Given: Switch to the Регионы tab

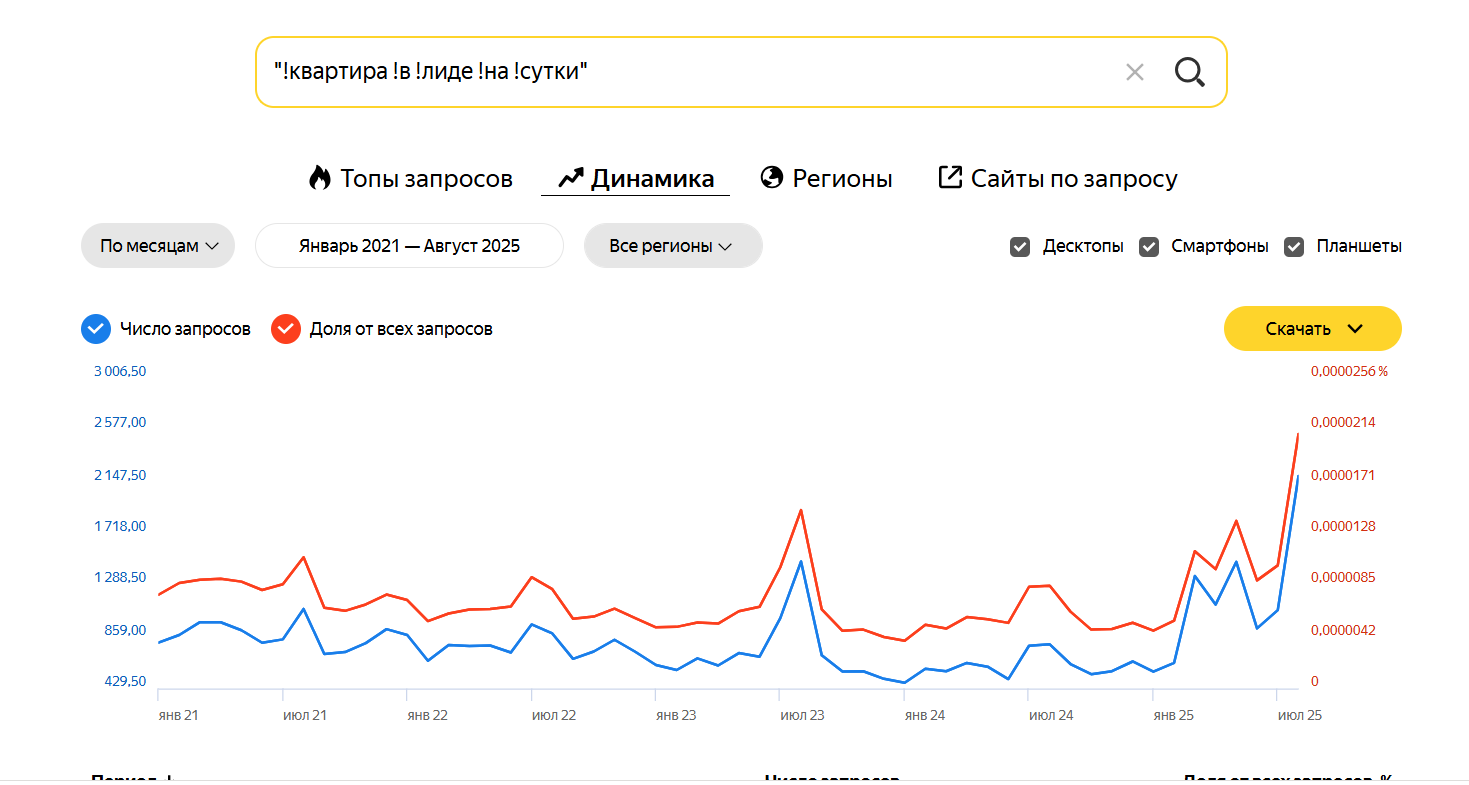Looking at the screenshot, I should coord(842,179).
